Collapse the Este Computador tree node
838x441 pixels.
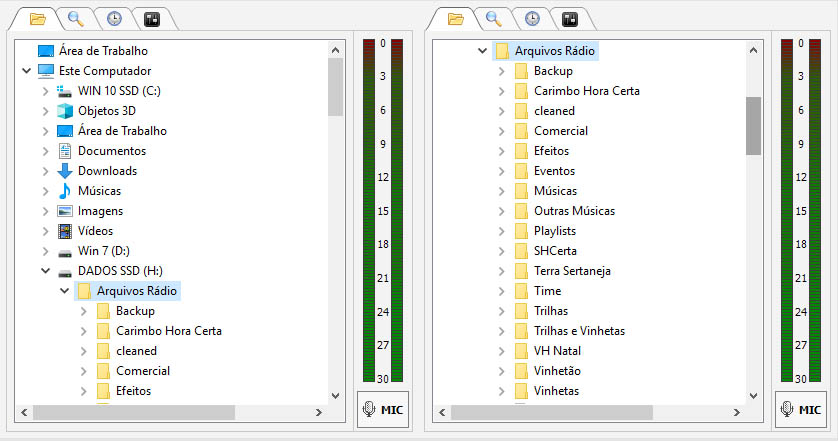[x=25, y=71]
